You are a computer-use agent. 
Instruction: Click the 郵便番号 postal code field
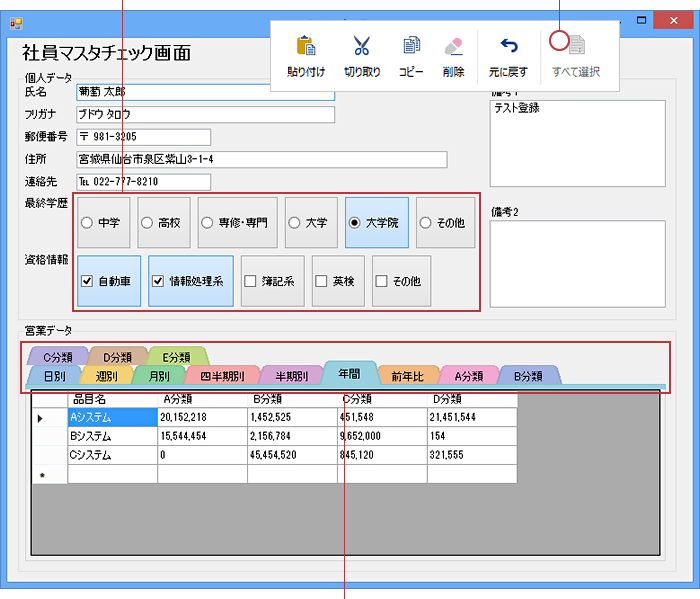point(143,137)
